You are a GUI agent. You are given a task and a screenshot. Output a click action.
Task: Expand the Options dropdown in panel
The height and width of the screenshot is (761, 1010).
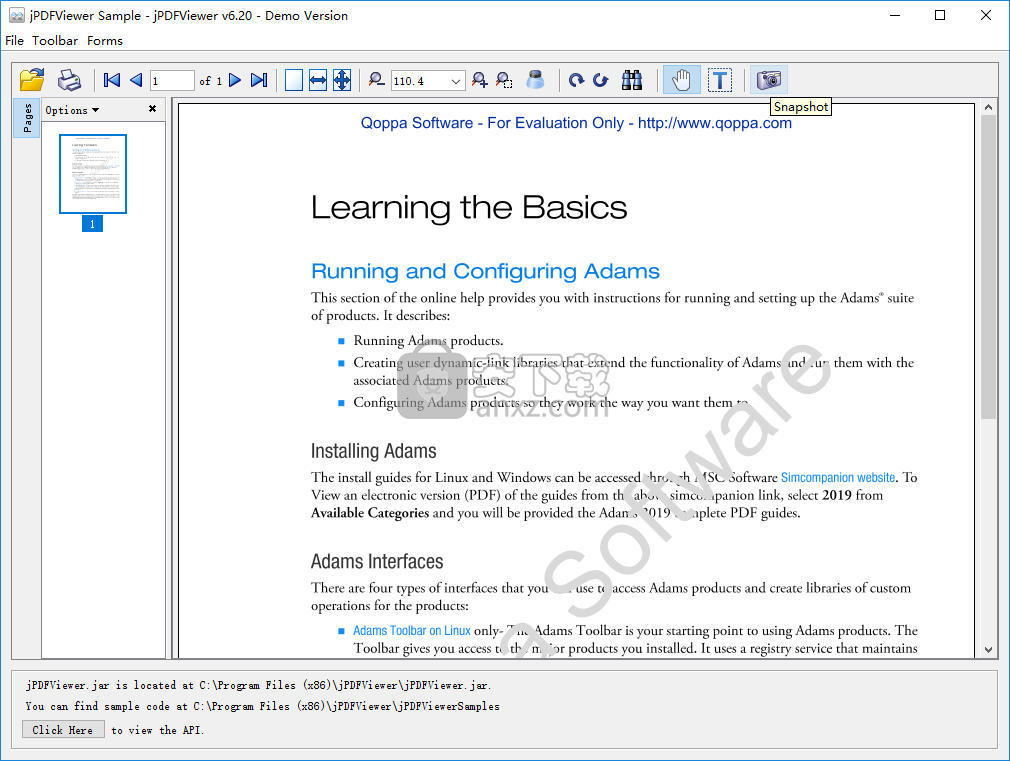(x=72, y=110)
